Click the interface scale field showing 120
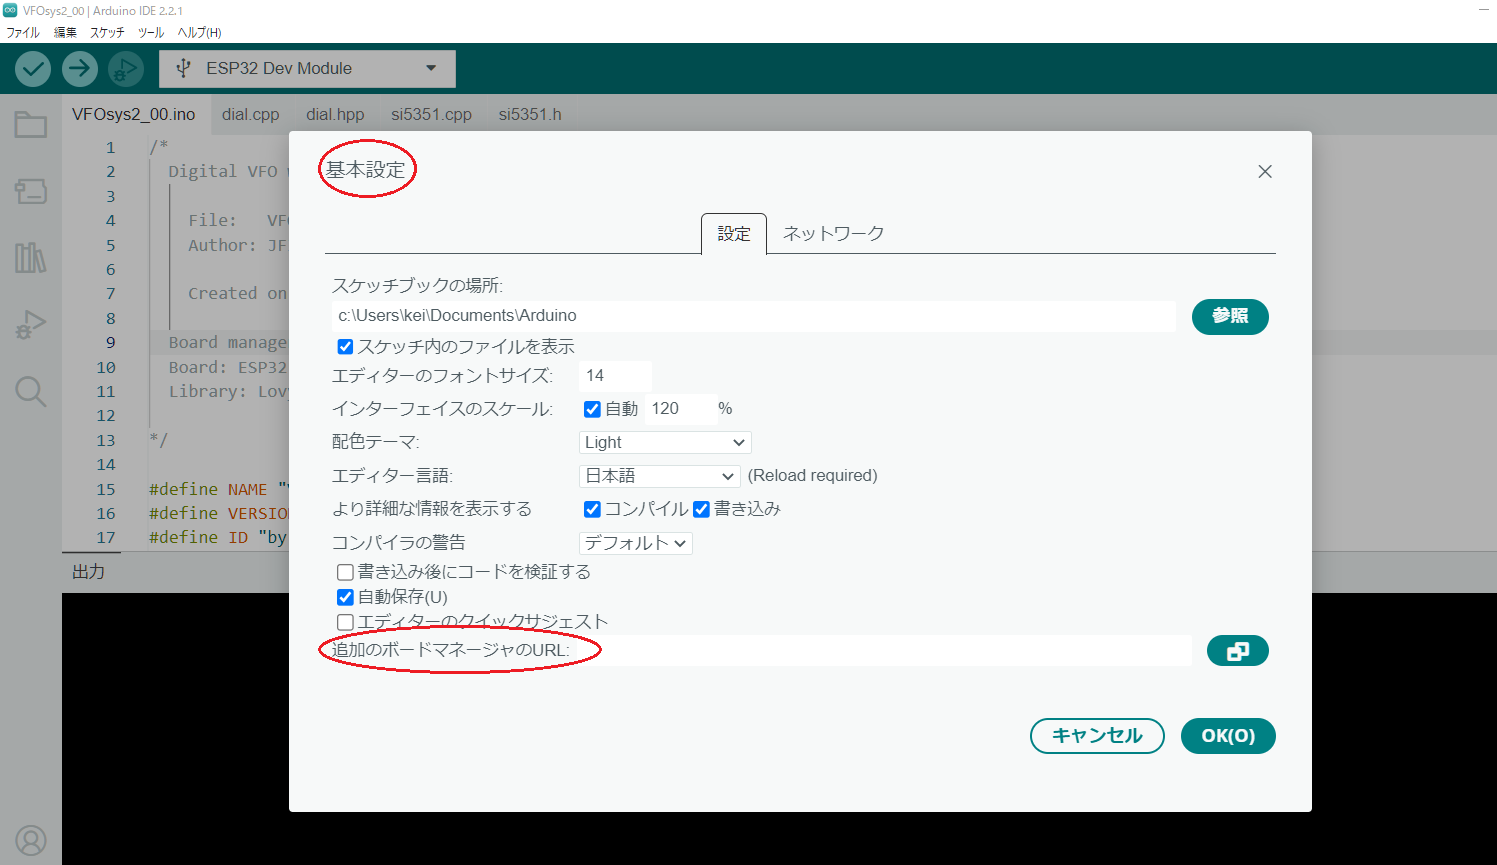The image size is (1497, 865). (680, 409)
